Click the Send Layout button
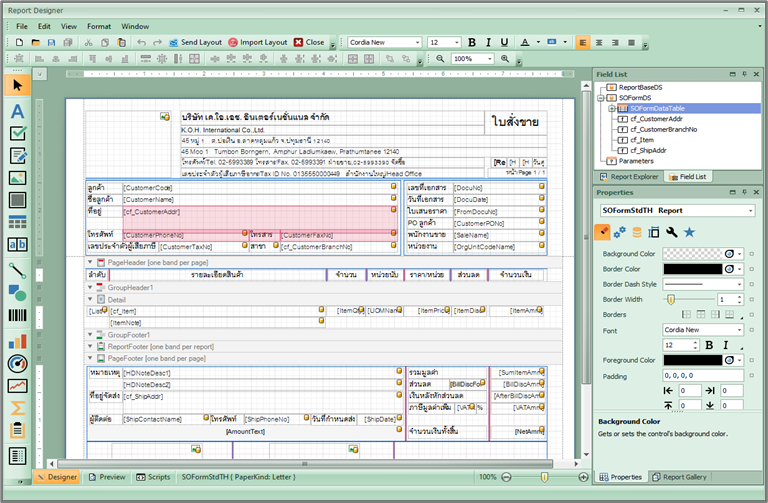This screenshot has width=768, height=503. point(194,42)
